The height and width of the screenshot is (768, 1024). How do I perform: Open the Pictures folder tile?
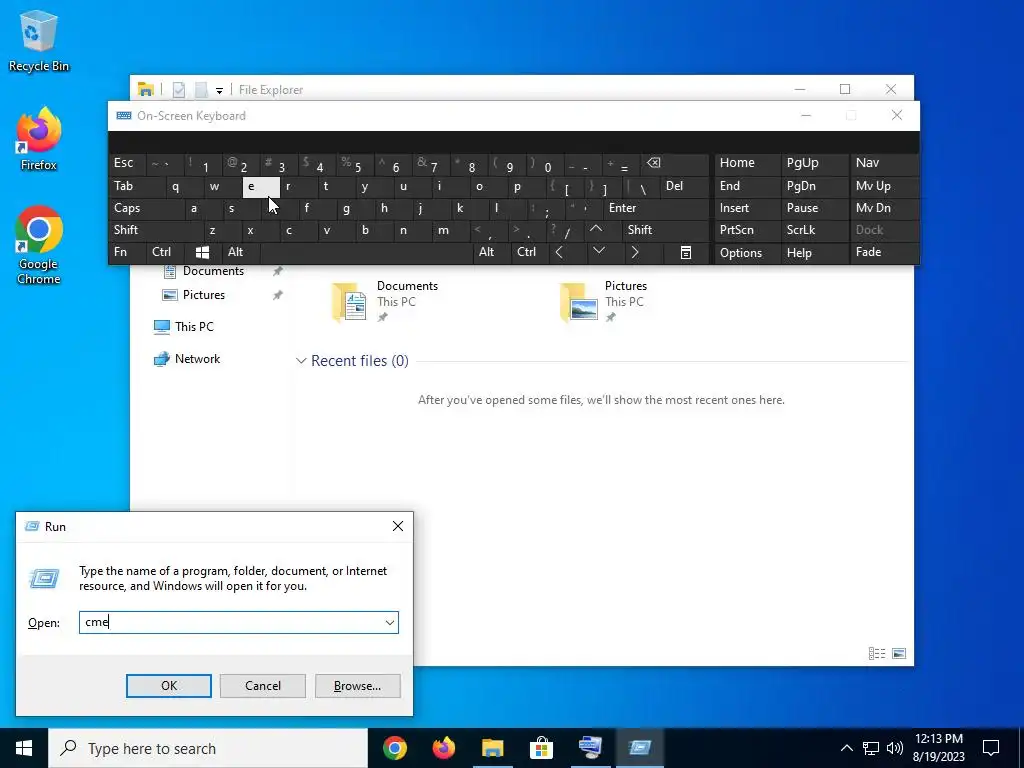(604, 302)
